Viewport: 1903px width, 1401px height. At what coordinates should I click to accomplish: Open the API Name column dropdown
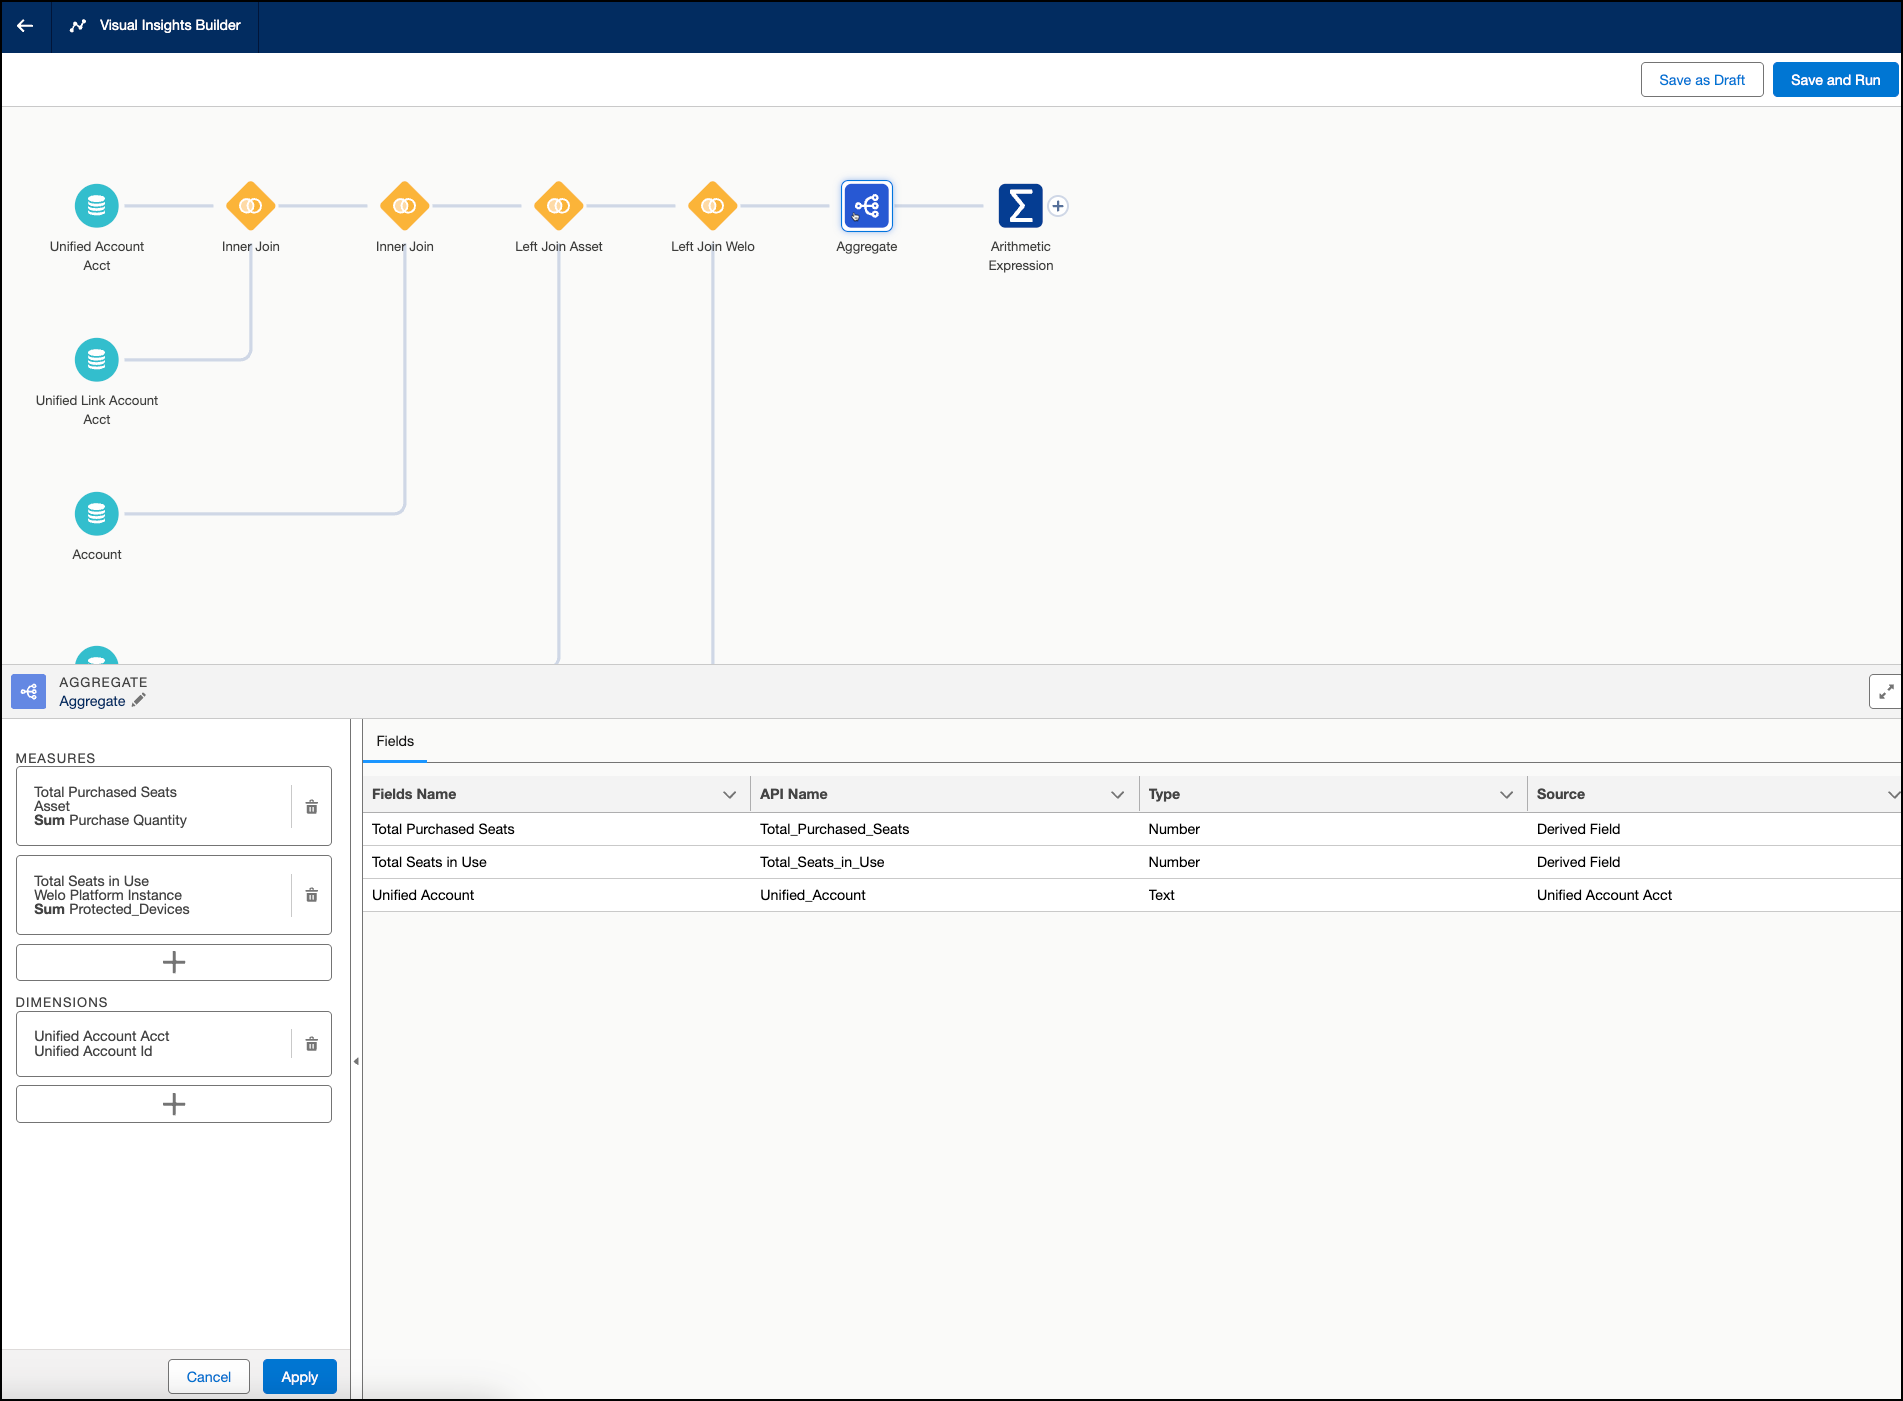[1117, 795]
